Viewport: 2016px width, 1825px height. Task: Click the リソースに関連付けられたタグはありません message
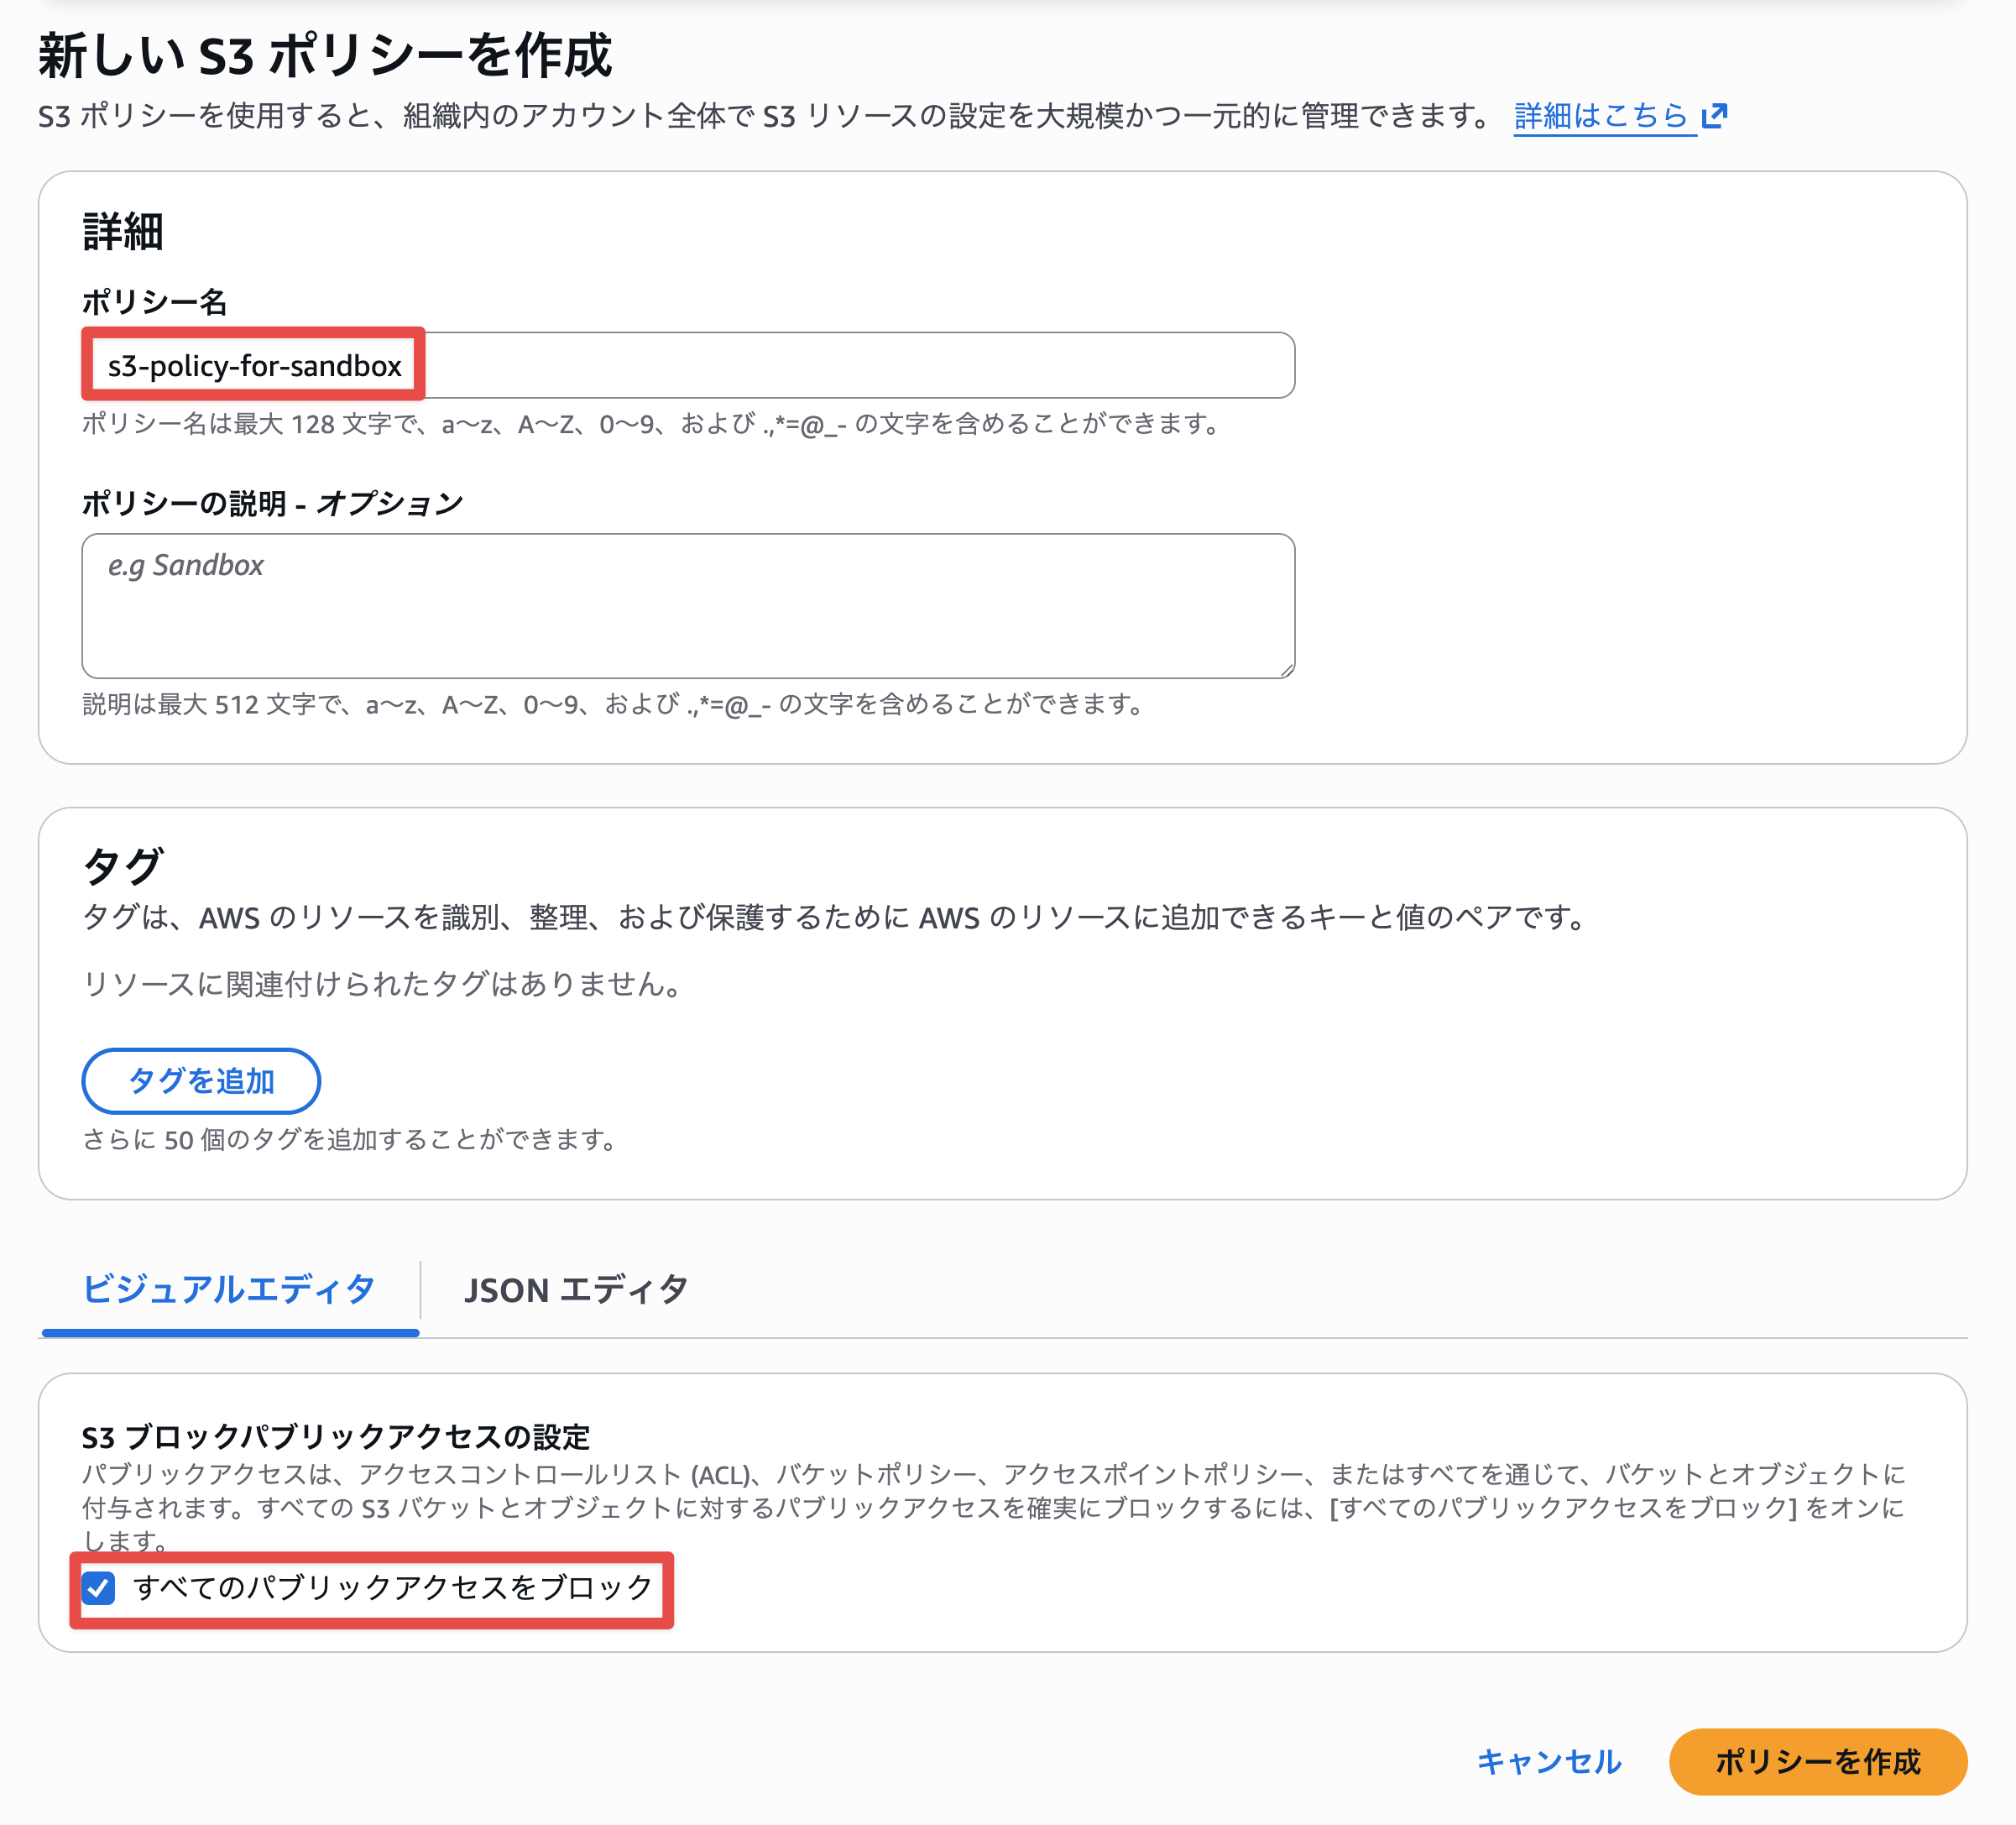point(383,985)
